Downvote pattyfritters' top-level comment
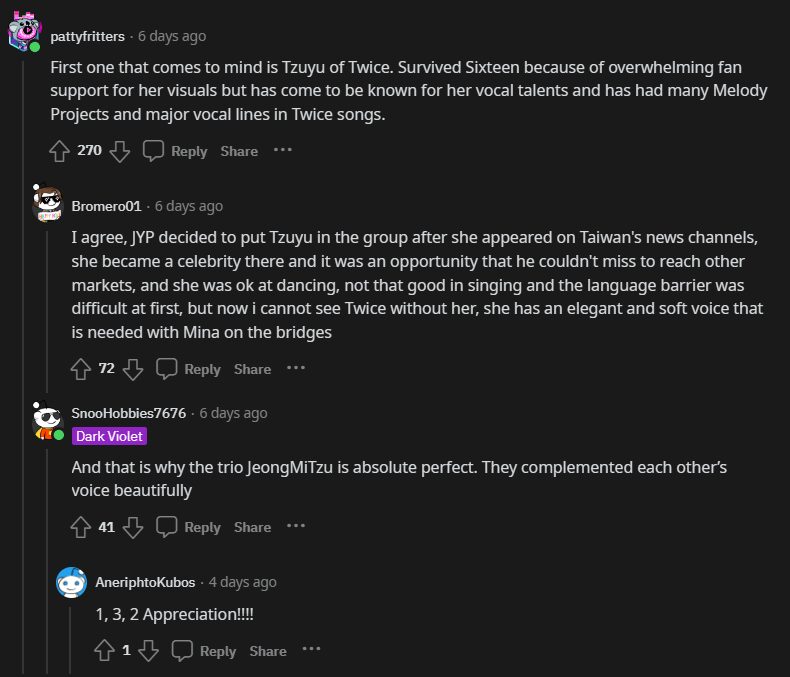790x677 pixels. [x=120, y=151]
